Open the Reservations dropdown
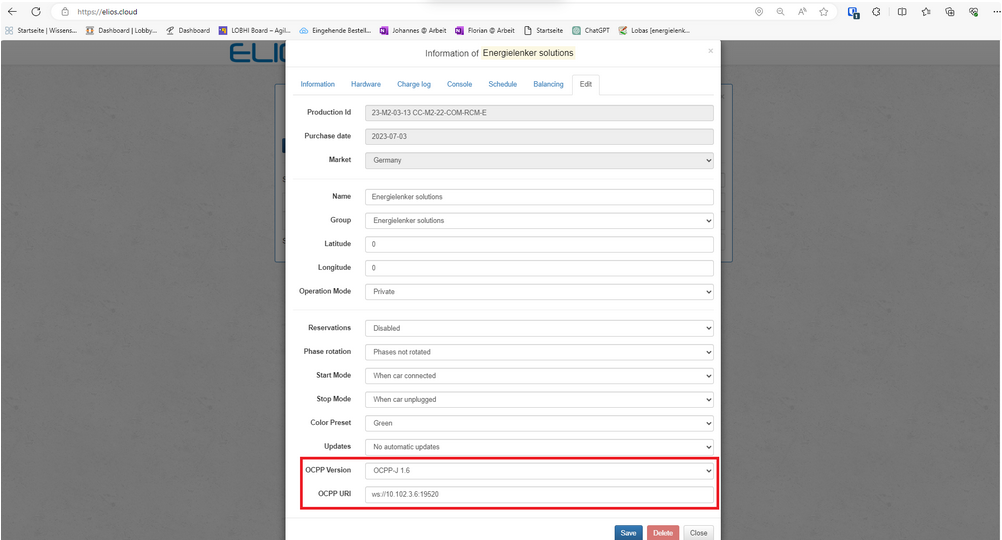Image resolution: width=1002 pixels, height=540 pixels. pyautogui.click(x=539, y=328)
